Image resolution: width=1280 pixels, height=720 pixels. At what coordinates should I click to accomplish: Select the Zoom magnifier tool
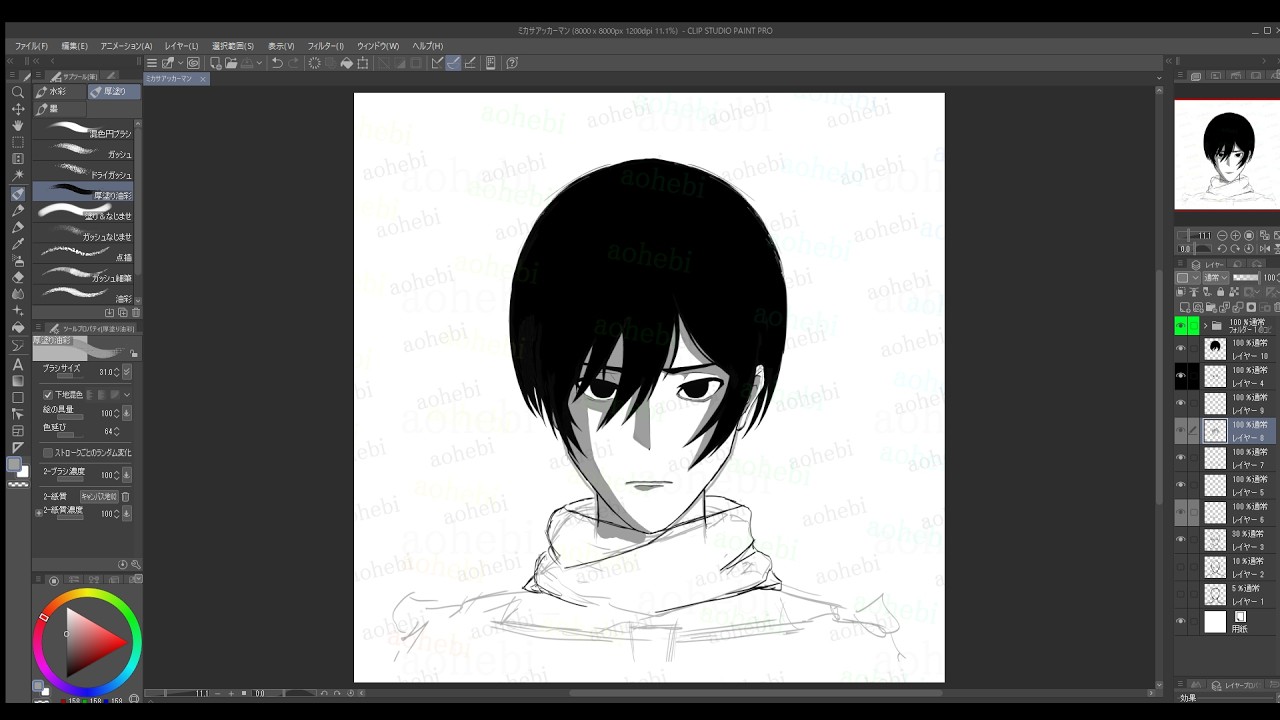click(18, 92)
